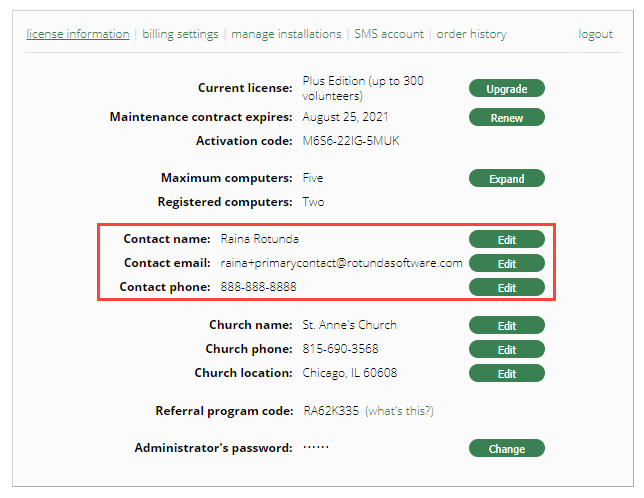This screenshot has height=498, width=644.
Task: Edit the church phone number
Action: (x=507, y=350)
